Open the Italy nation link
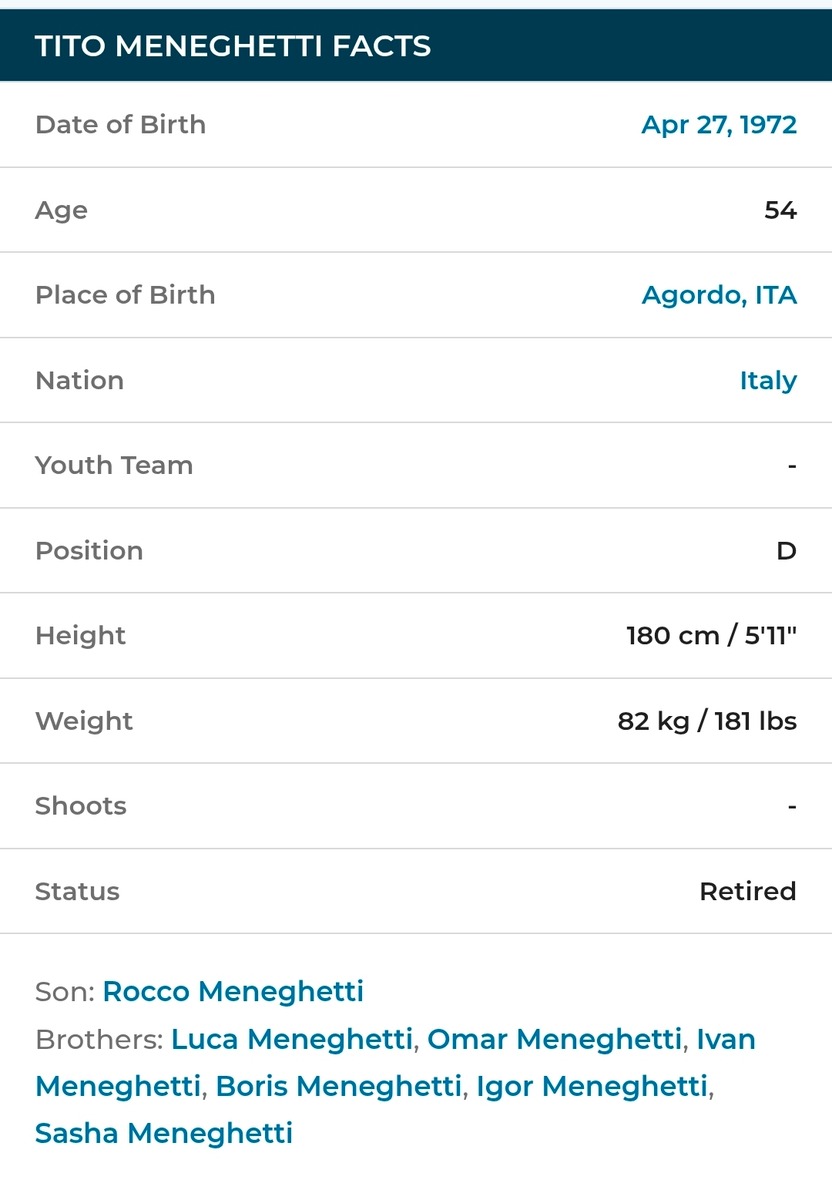Image resolution: width=832 pixels, height=1200 pixels. coord(768,380)
